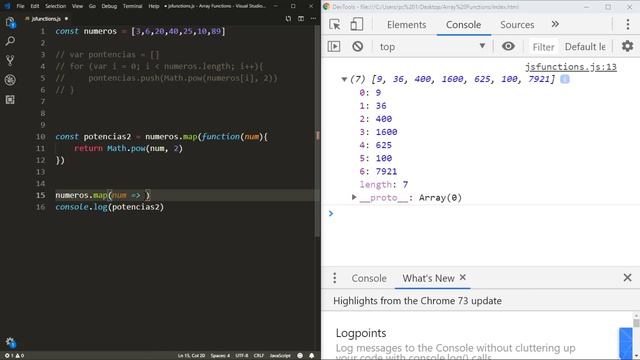Open the Terminal menu
This screenshot has height=360, width=640.
133,6
